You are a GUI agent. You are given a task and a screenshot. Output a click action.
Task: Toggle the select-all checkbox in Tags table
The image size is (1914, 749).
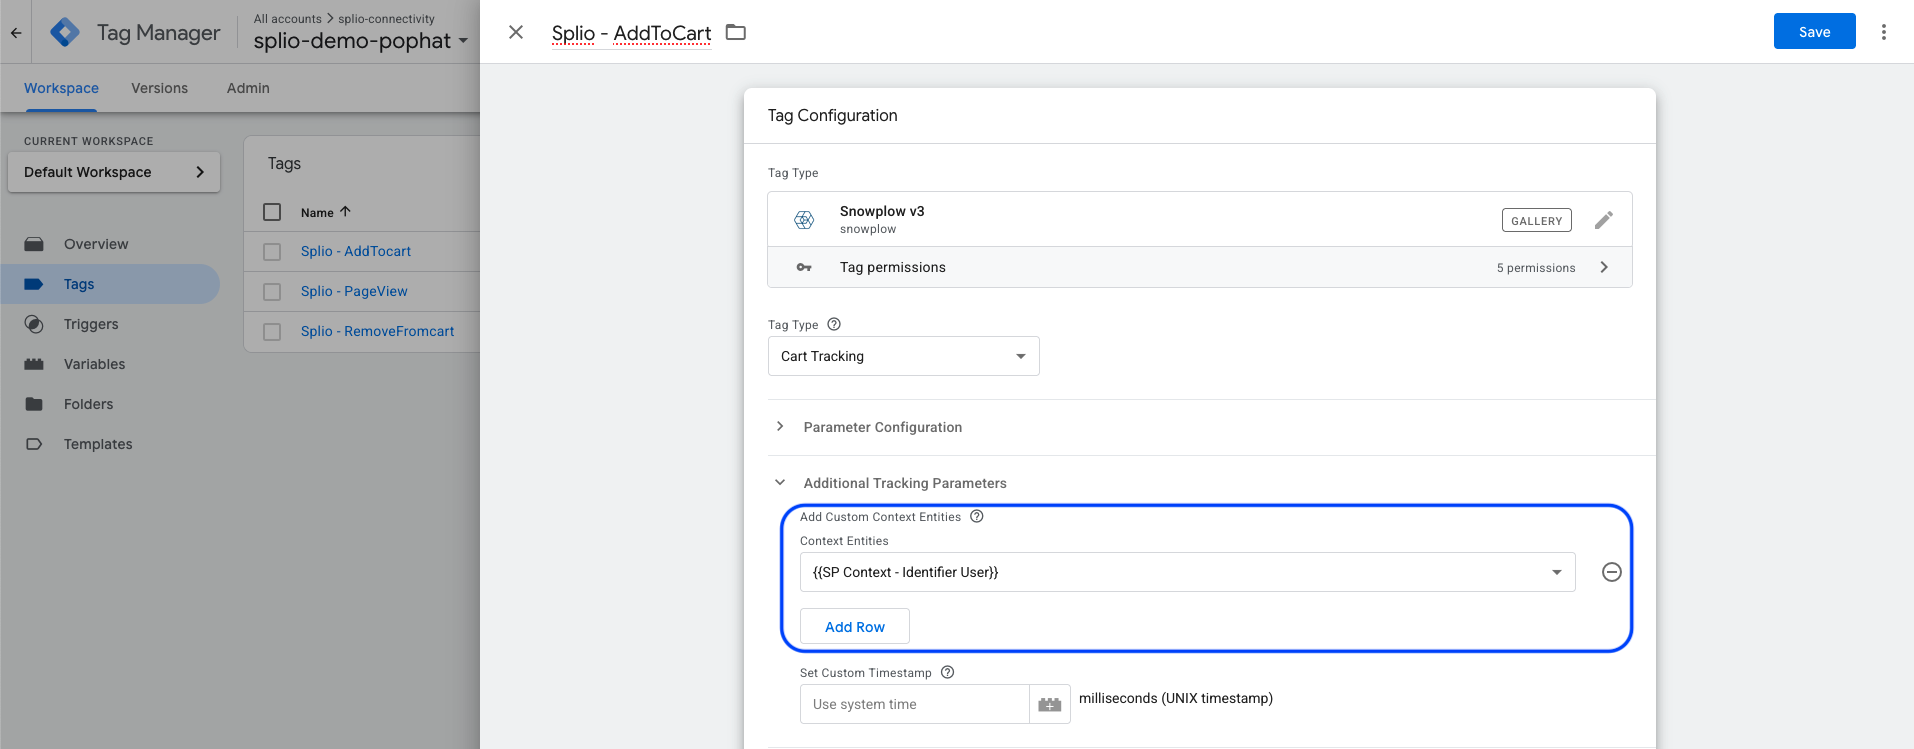pyautogui.click(x=272, y=212)
